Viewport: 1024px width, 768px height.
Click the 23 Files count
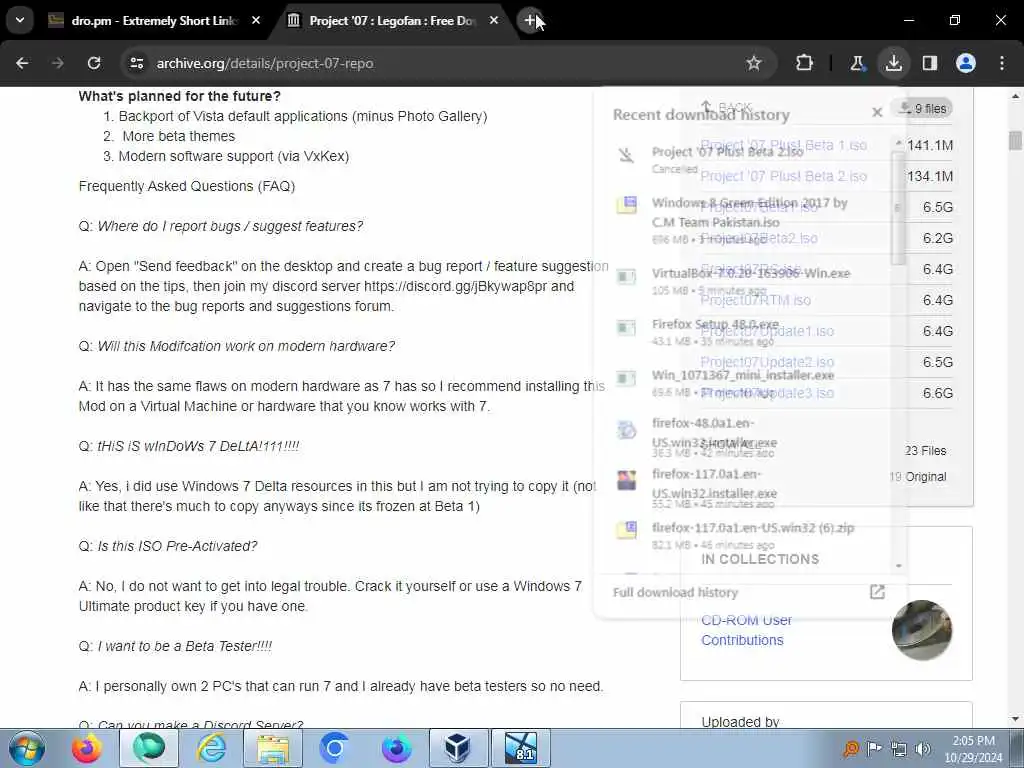point(925,451)
